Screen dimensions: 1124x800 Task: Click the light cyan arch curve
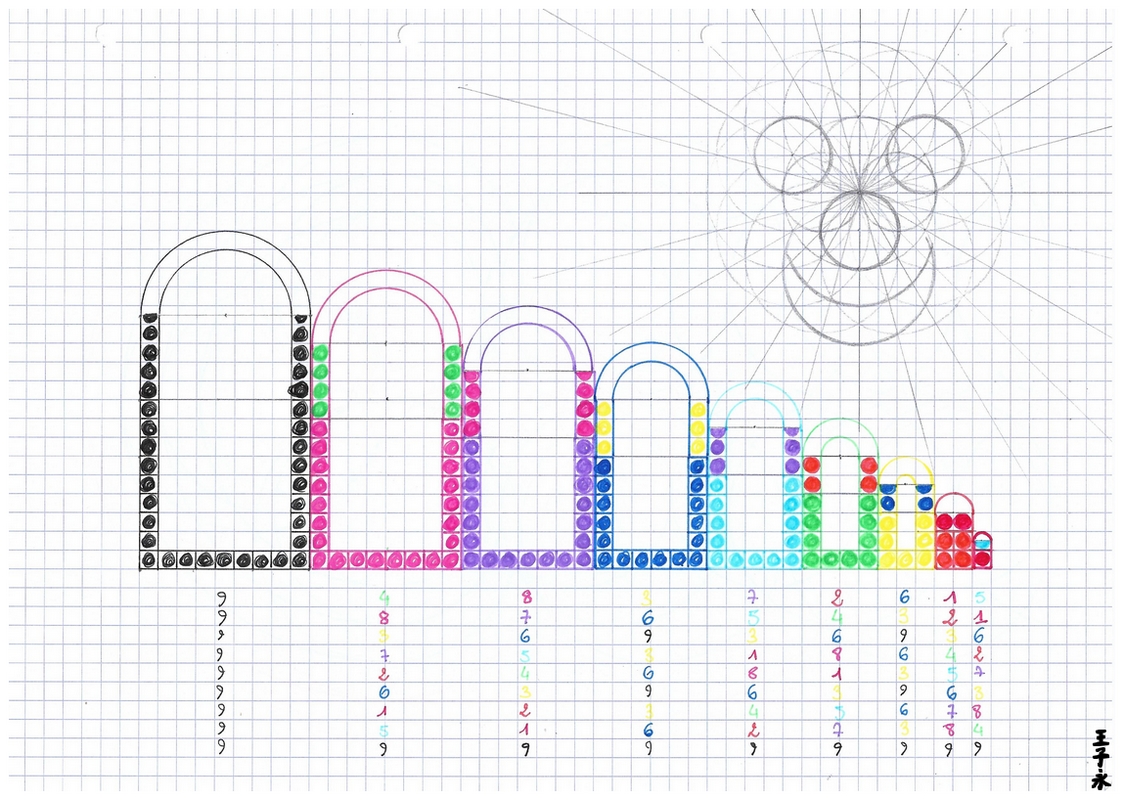coord(755,405)
